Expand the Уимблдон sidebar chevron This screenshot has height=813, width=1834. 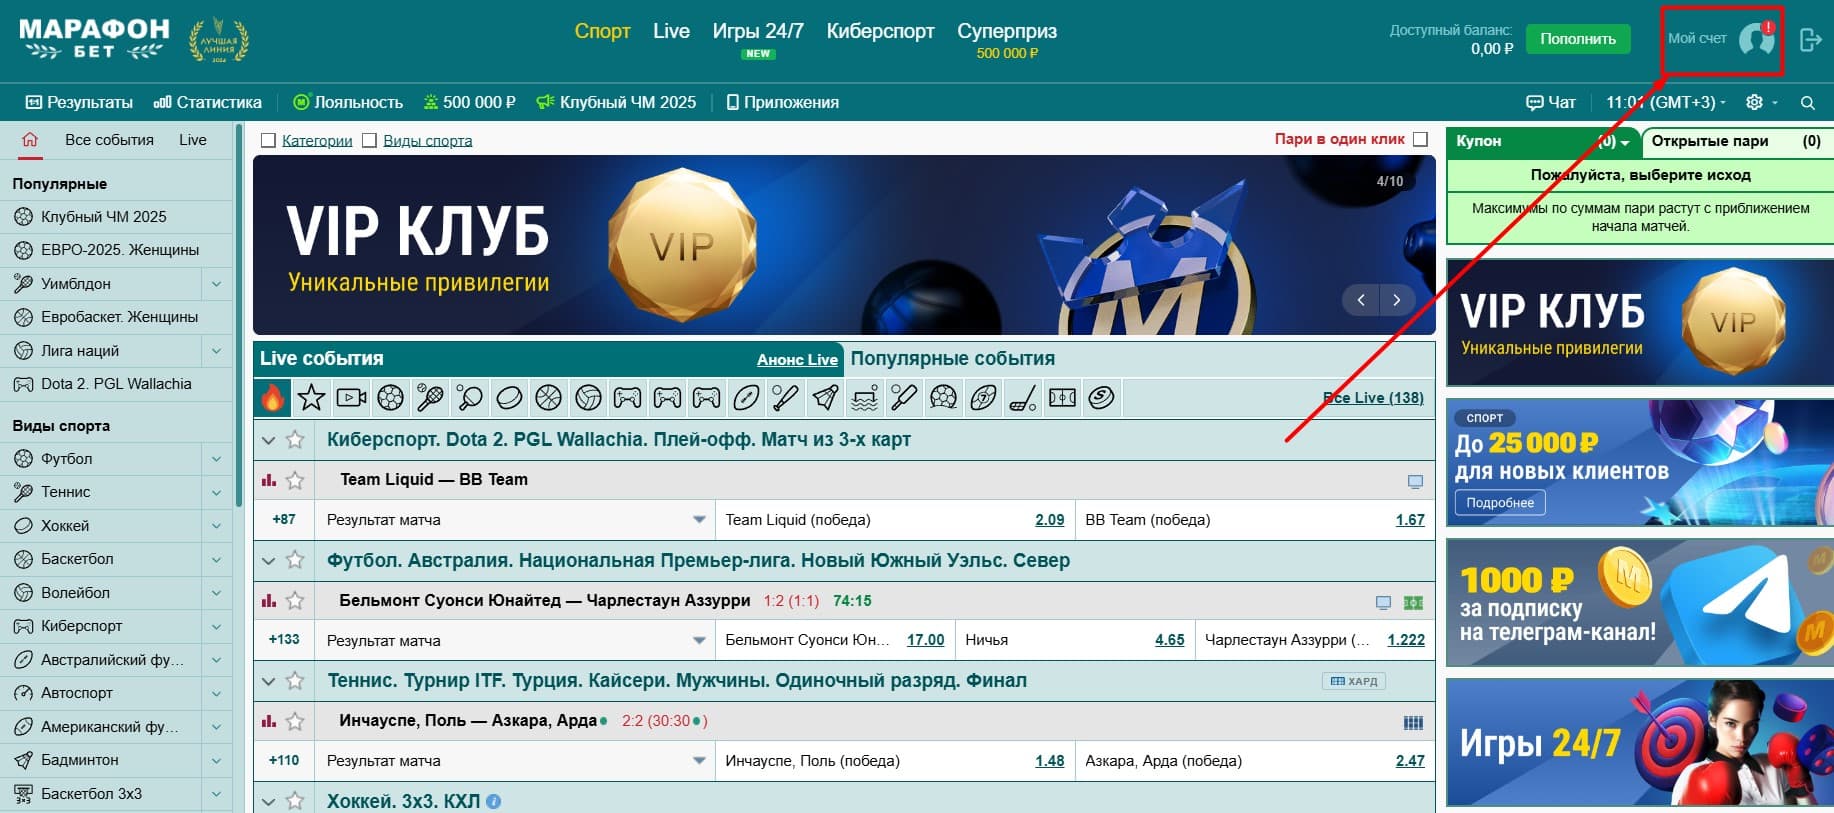tap(216, 284)
